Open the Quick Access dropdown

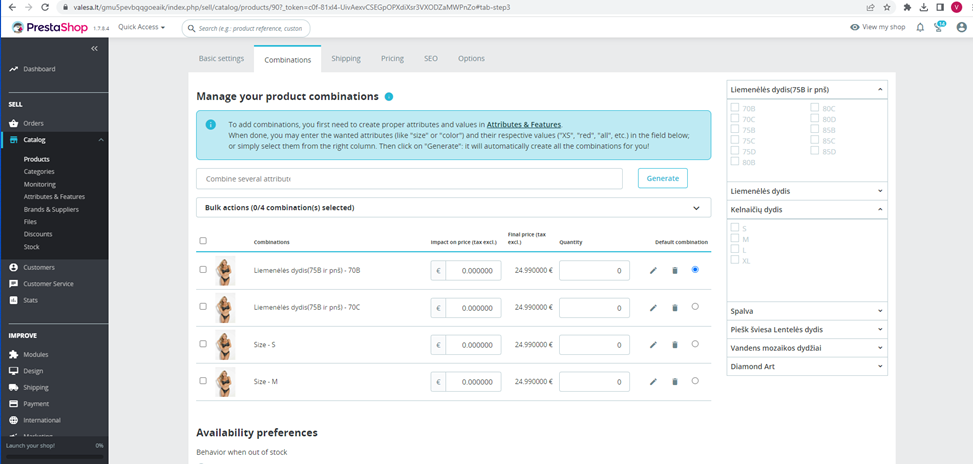[x=141, y=27]
